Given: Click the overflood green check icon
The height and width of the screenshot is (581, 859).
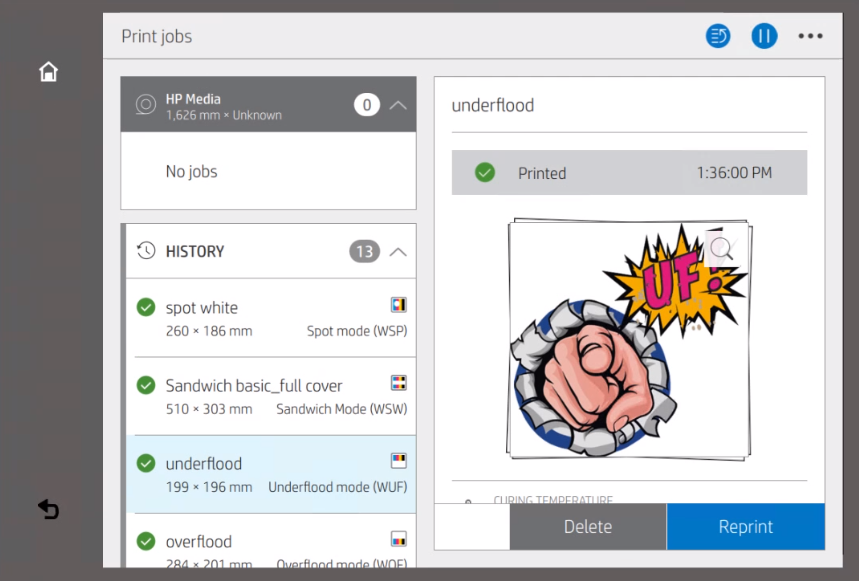Looking at the screenshot, I should [146, 541].
